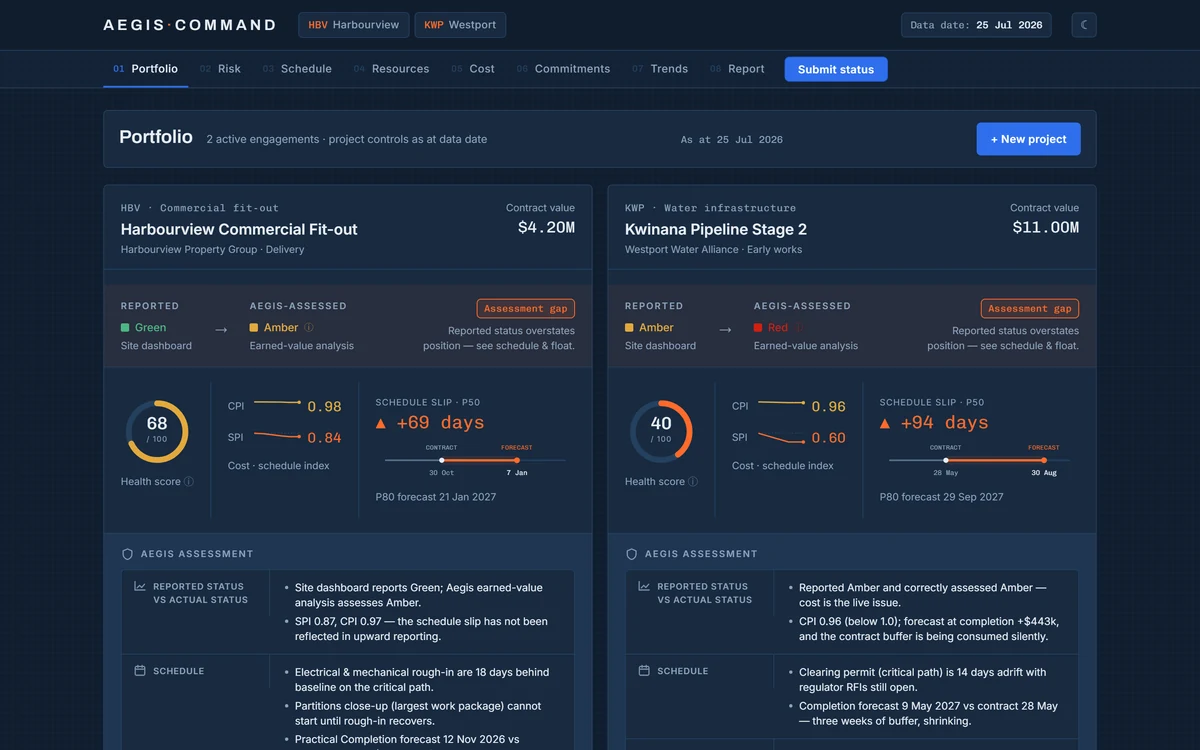Image resolution: width=1200 pixels, height=750 pixels.
Task: Click 'Westport Water Alliance · Early works' subtitle
Action: pos(713,250)
